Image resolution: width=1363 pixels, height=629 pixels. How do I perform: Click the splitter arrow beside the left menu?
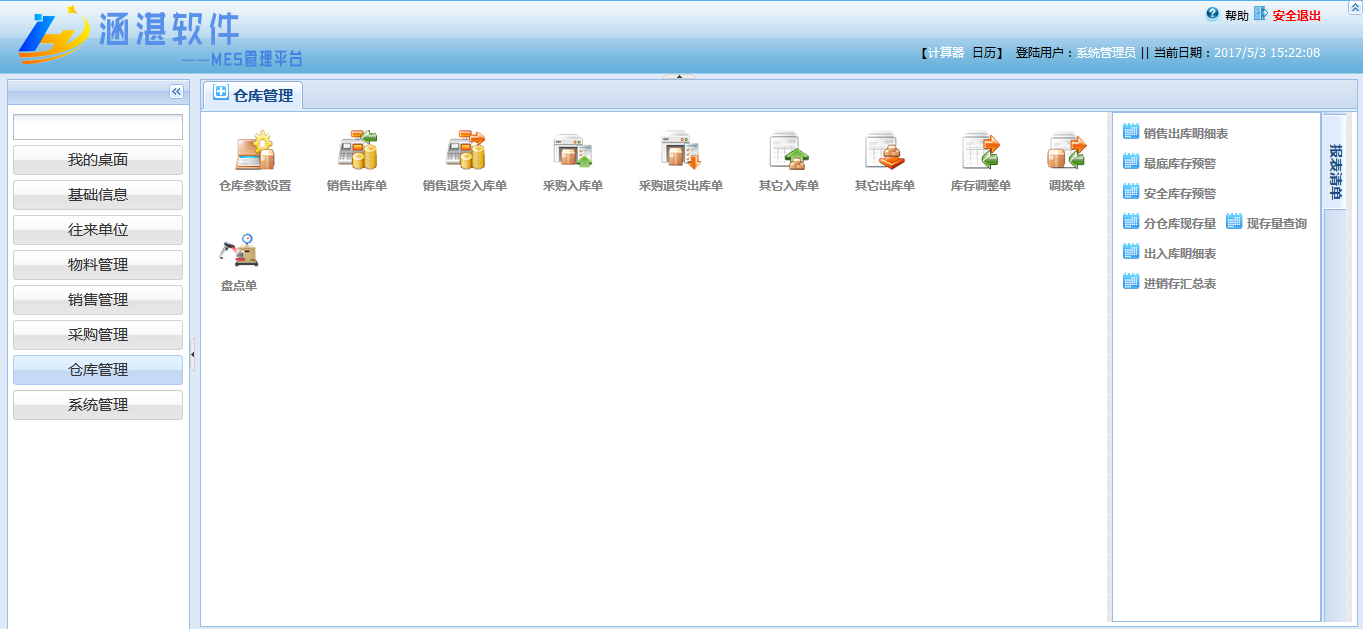coord(193,354)
